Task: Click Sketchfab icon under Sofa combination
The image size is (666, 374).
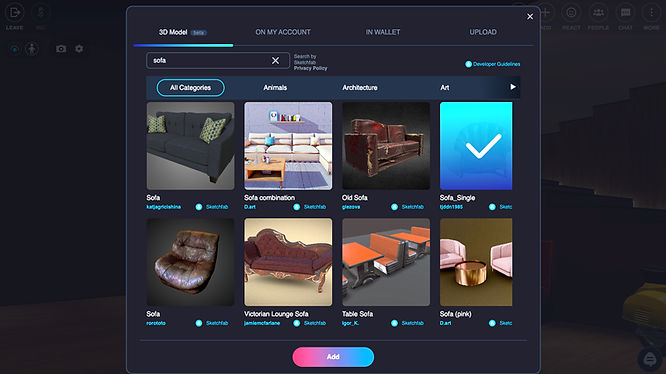Action: coord(296,207)
